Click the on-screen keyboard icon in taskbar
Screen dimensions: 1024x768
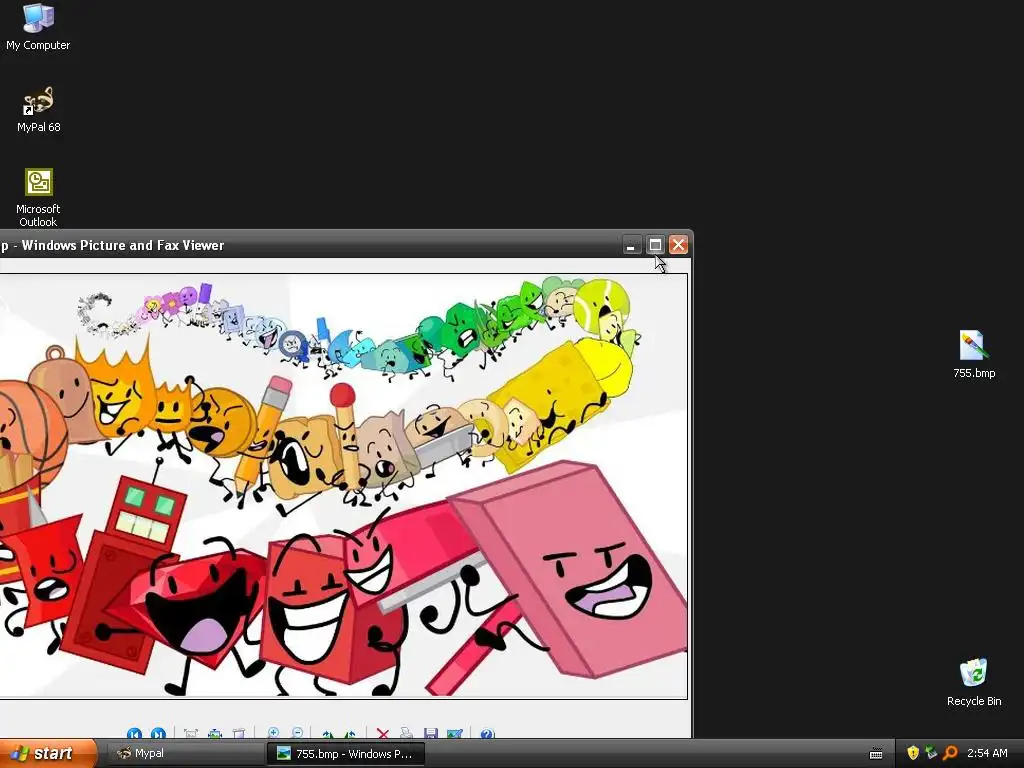click(876, 754)
